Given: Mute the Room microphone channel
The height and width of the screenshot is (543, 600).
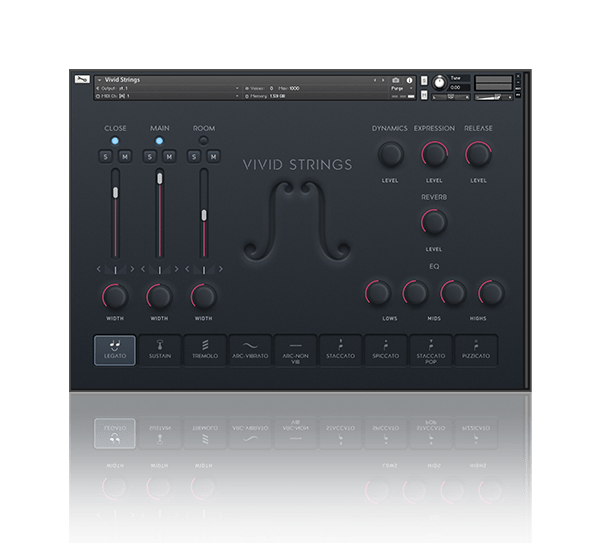Looking at the screenshot, I should click(212, 157).
